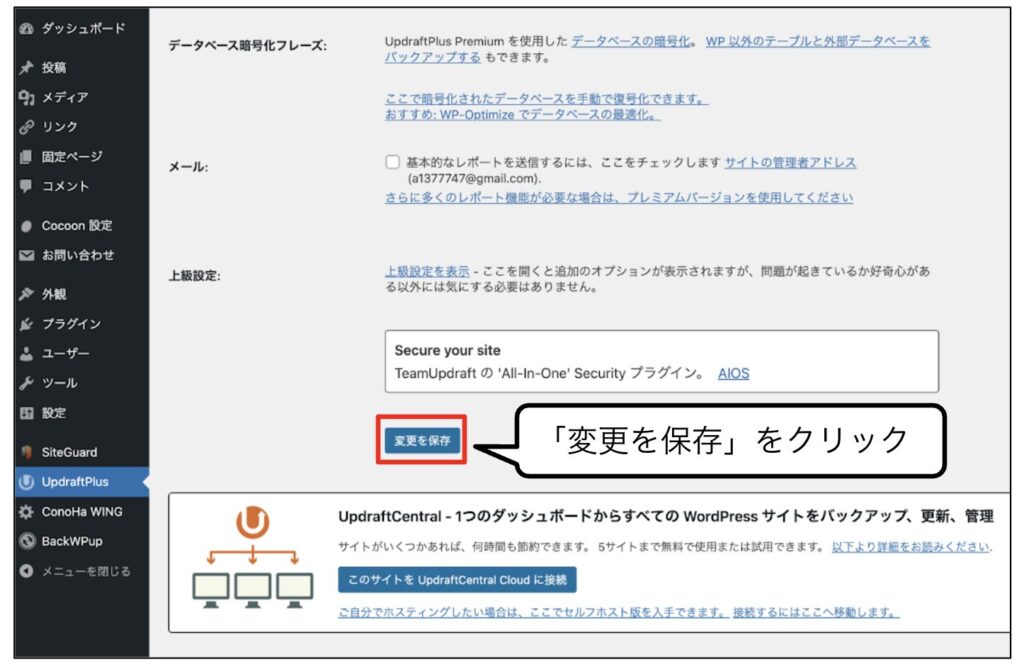This screenshot has width=1024, height=669.
Task: Open the メディア menu item
Action: 82,97
